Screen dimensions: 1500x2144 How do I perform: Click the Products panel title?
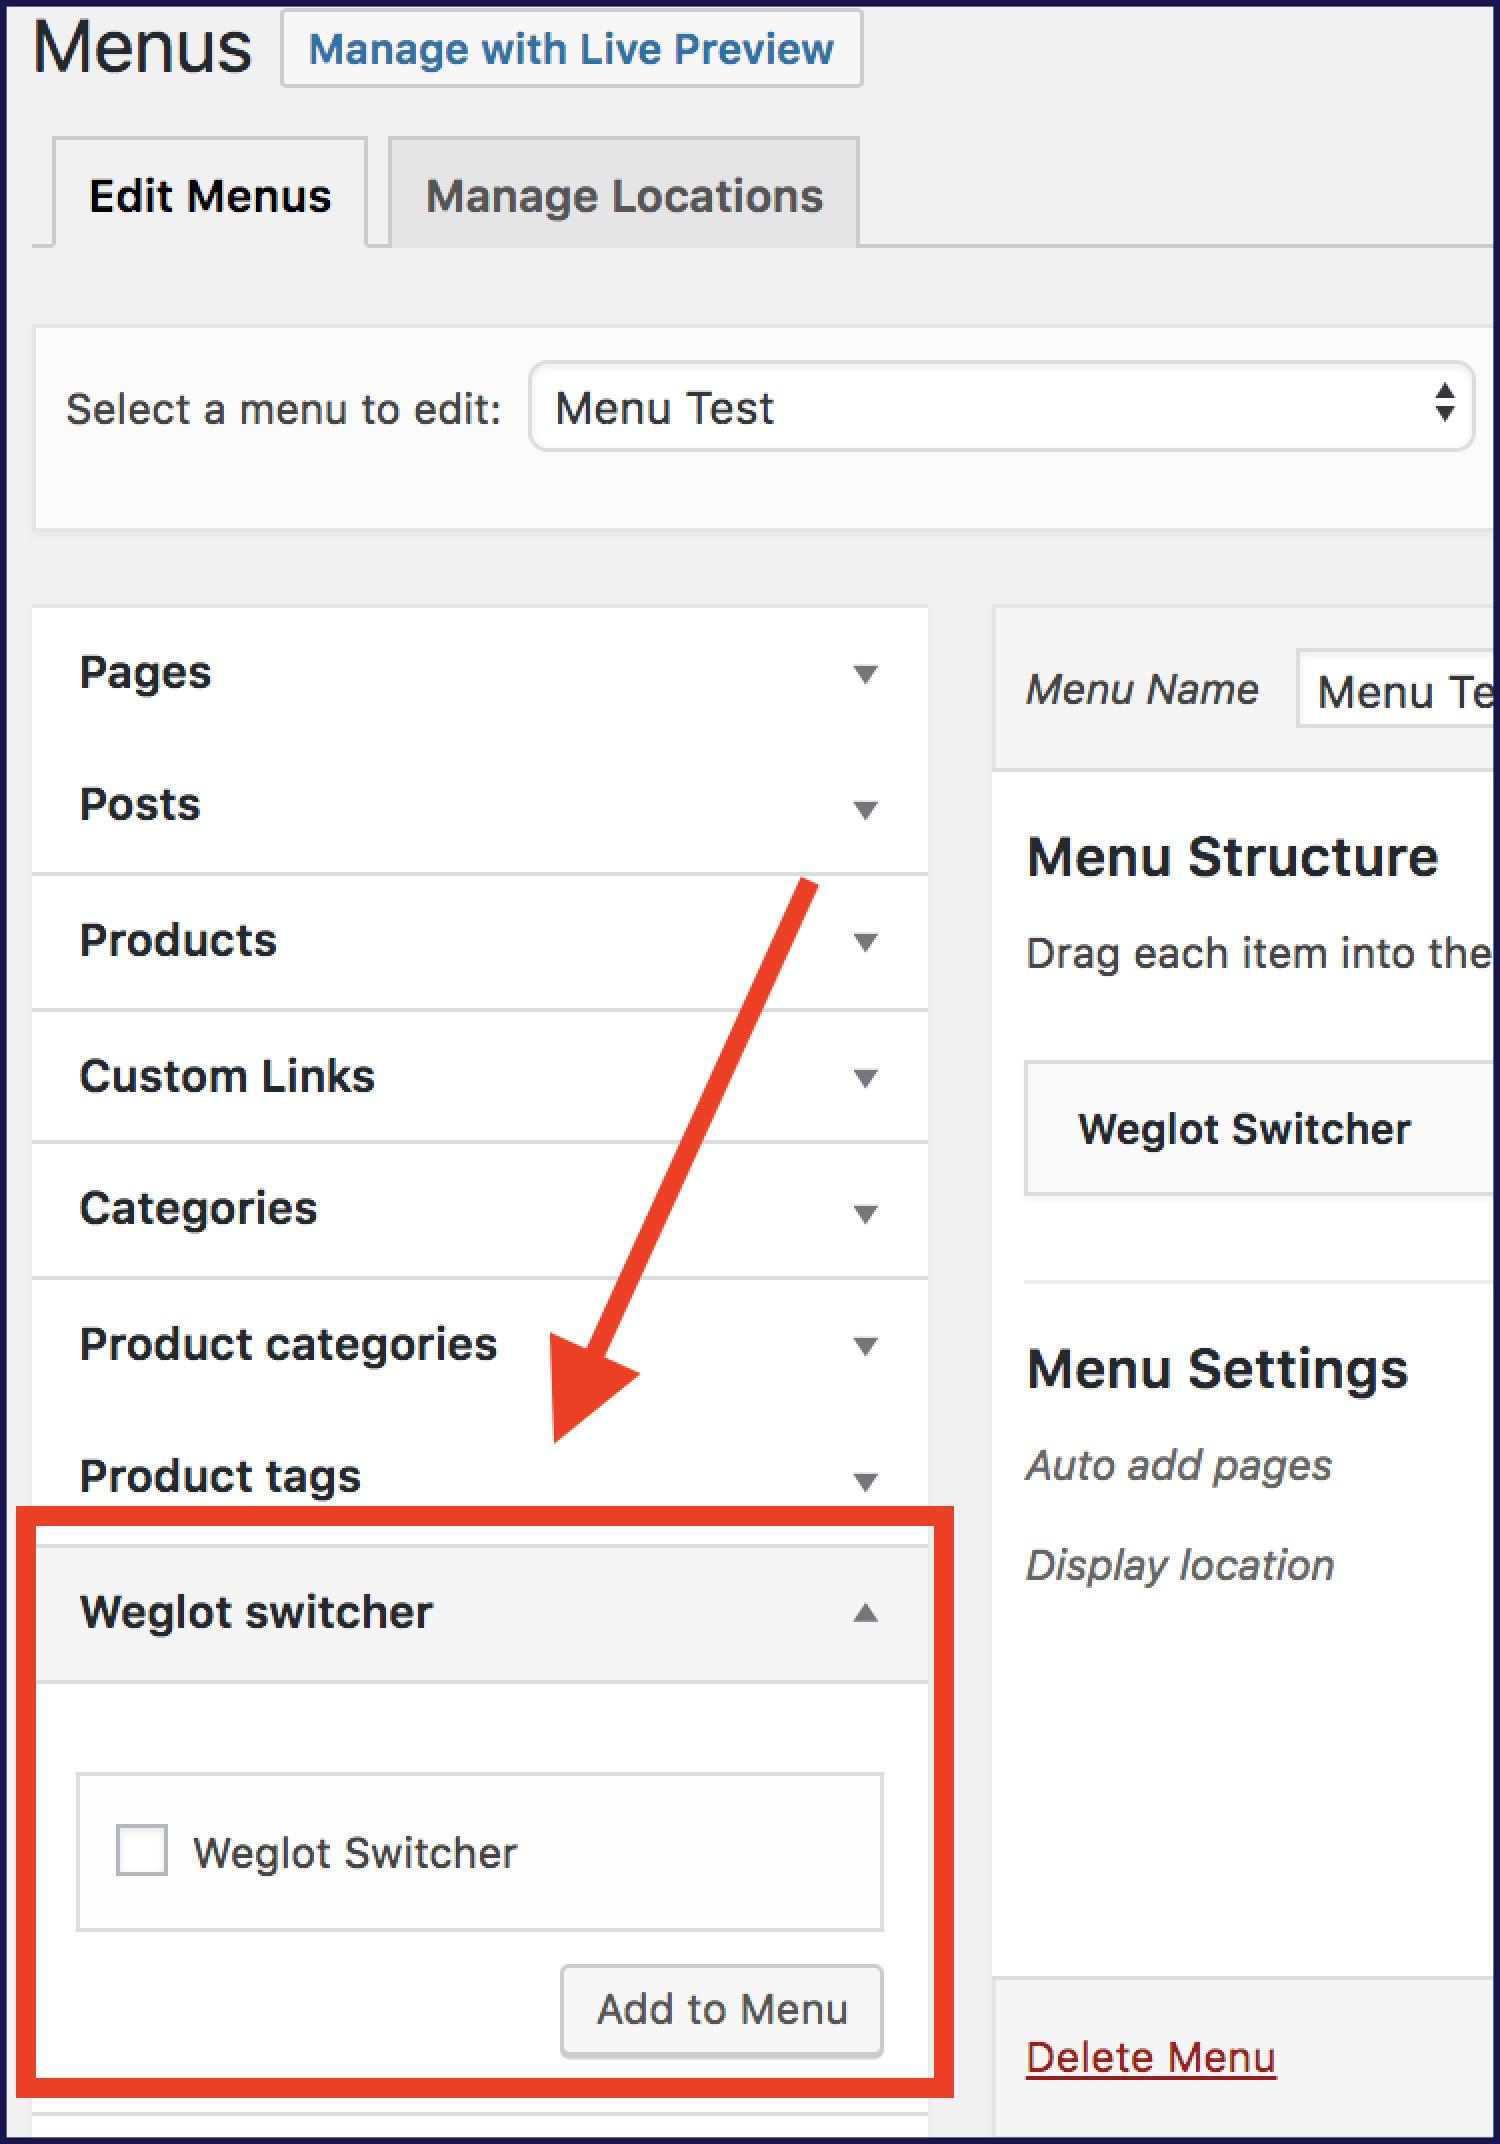coord(178,940)
